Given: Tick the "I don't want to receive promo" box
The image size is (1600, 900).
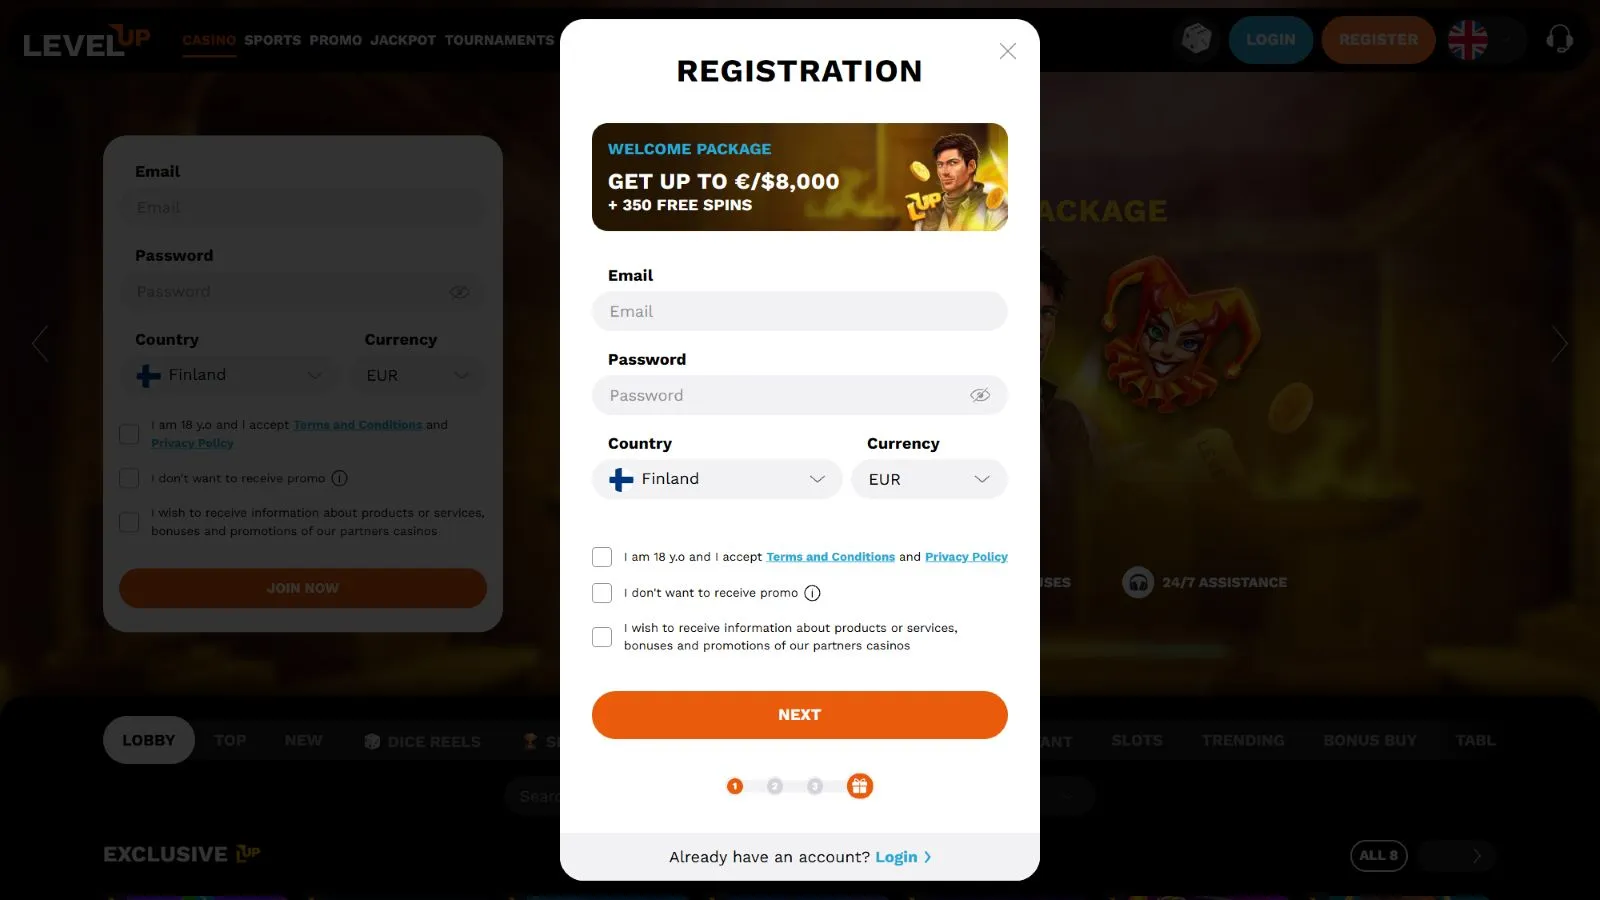Looking at the screenshot, I should coord(602,593).
